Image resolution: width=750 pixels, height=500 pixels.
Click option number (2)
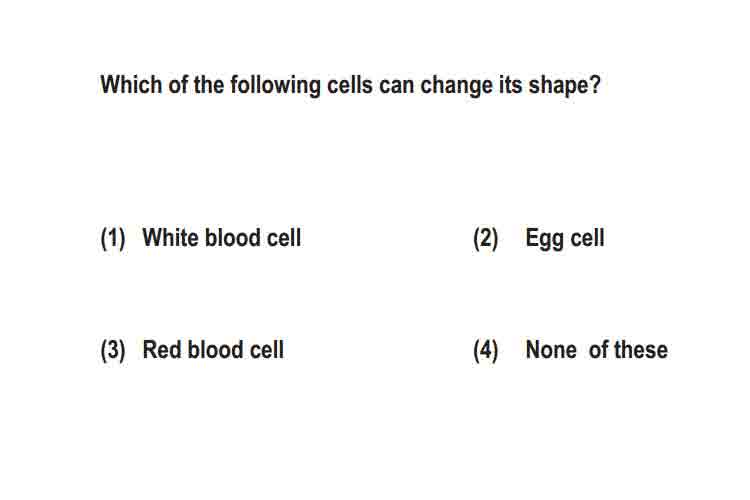point(485,238)
